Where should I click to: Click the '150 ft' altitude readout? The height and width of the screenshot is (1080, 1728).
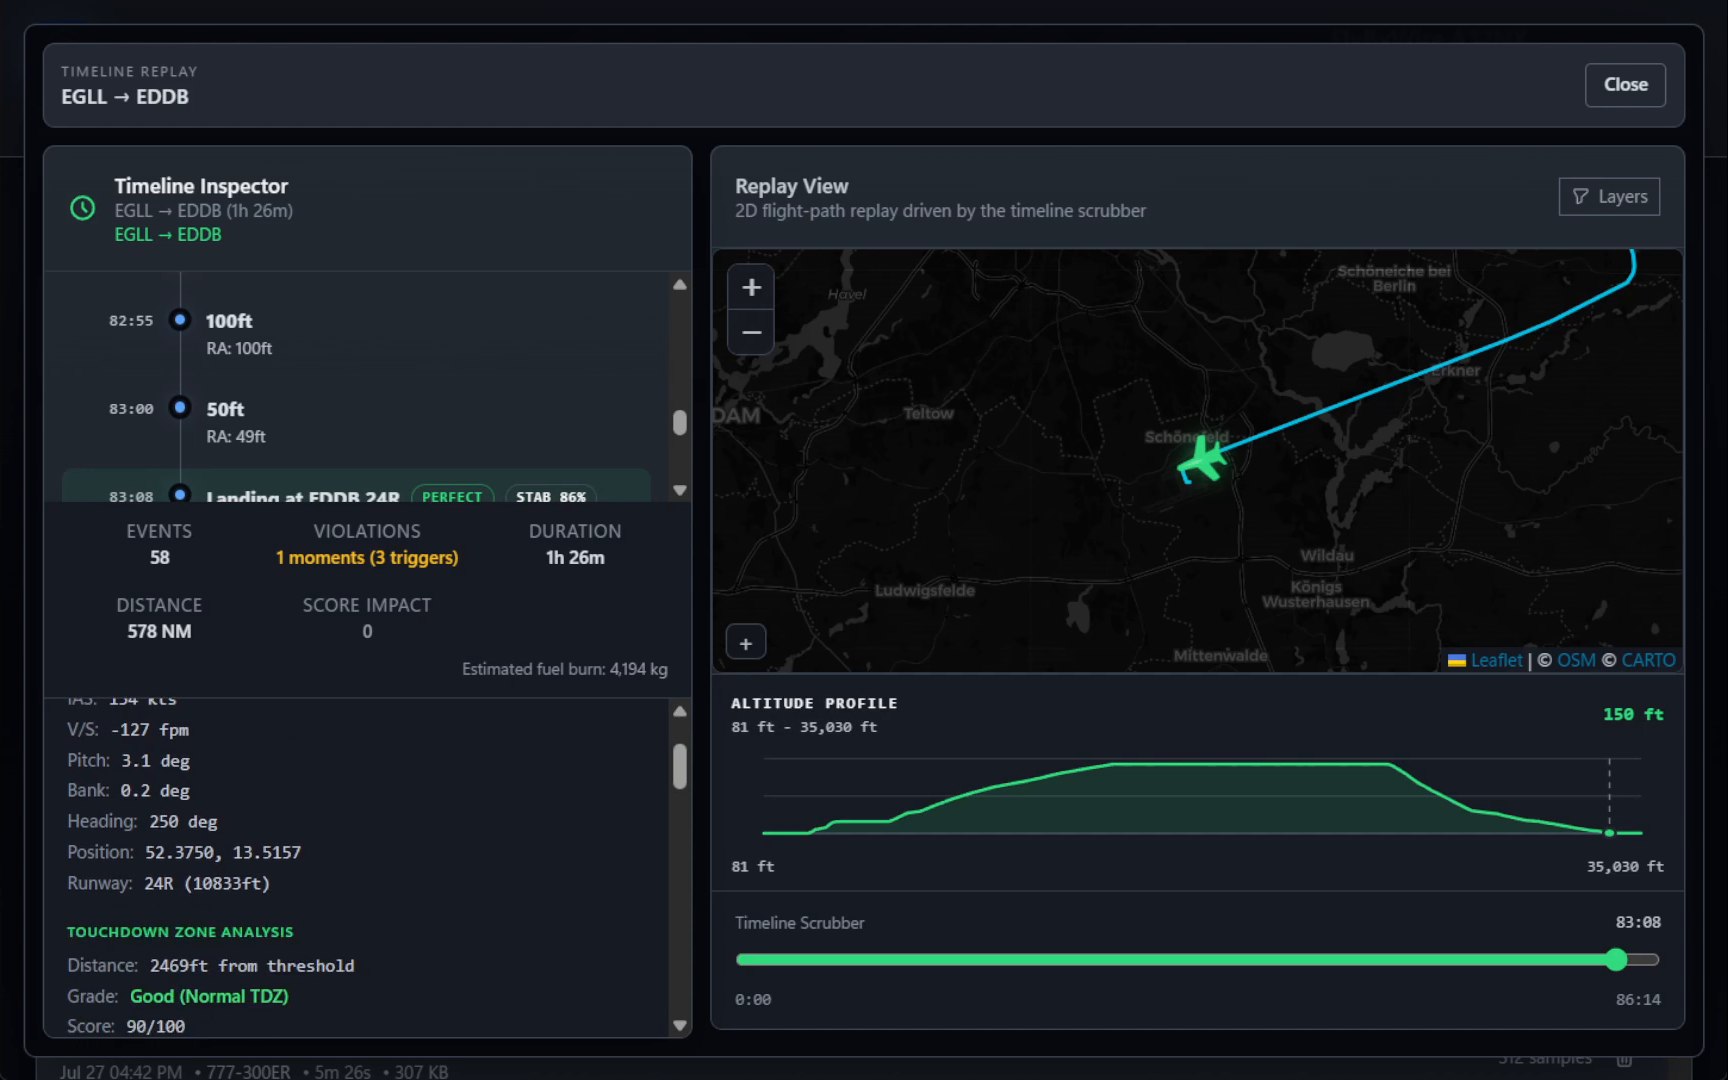pyautogui.click(x=1633, y=714)
